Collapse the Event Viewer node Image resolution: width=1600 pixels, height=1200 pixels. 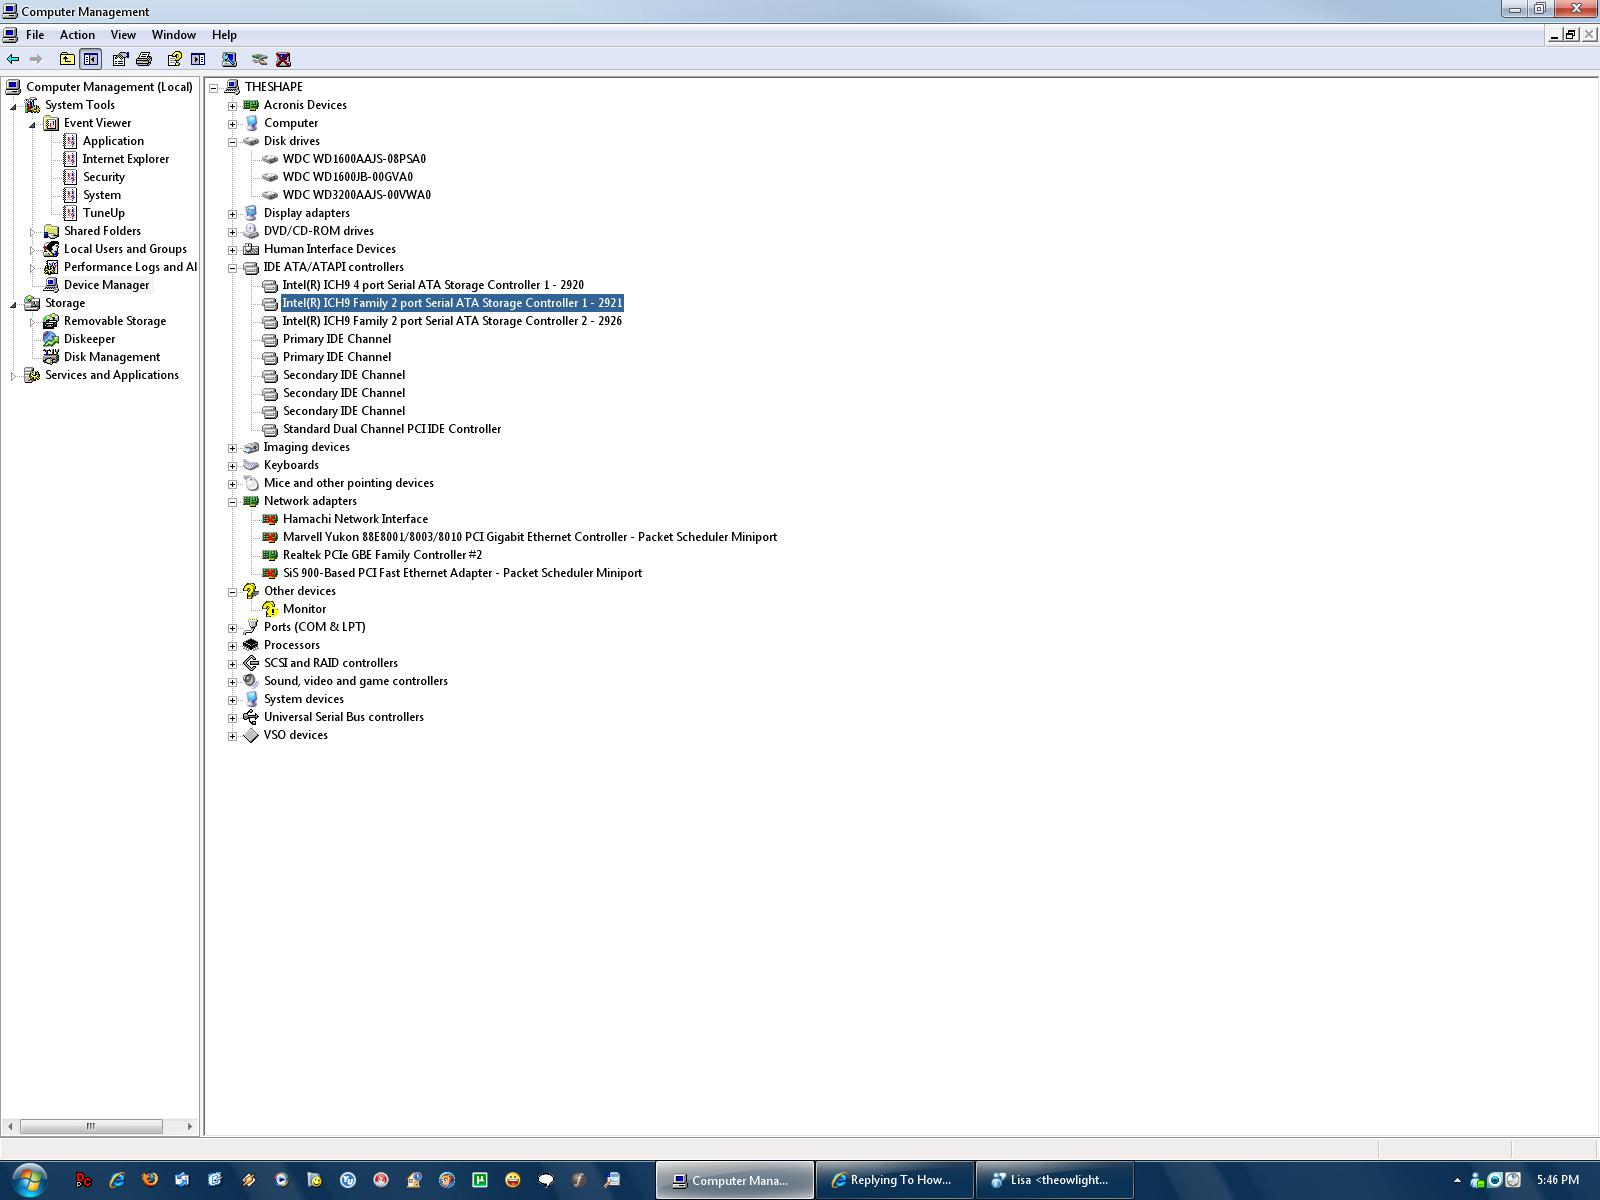(x=32, y=124)
